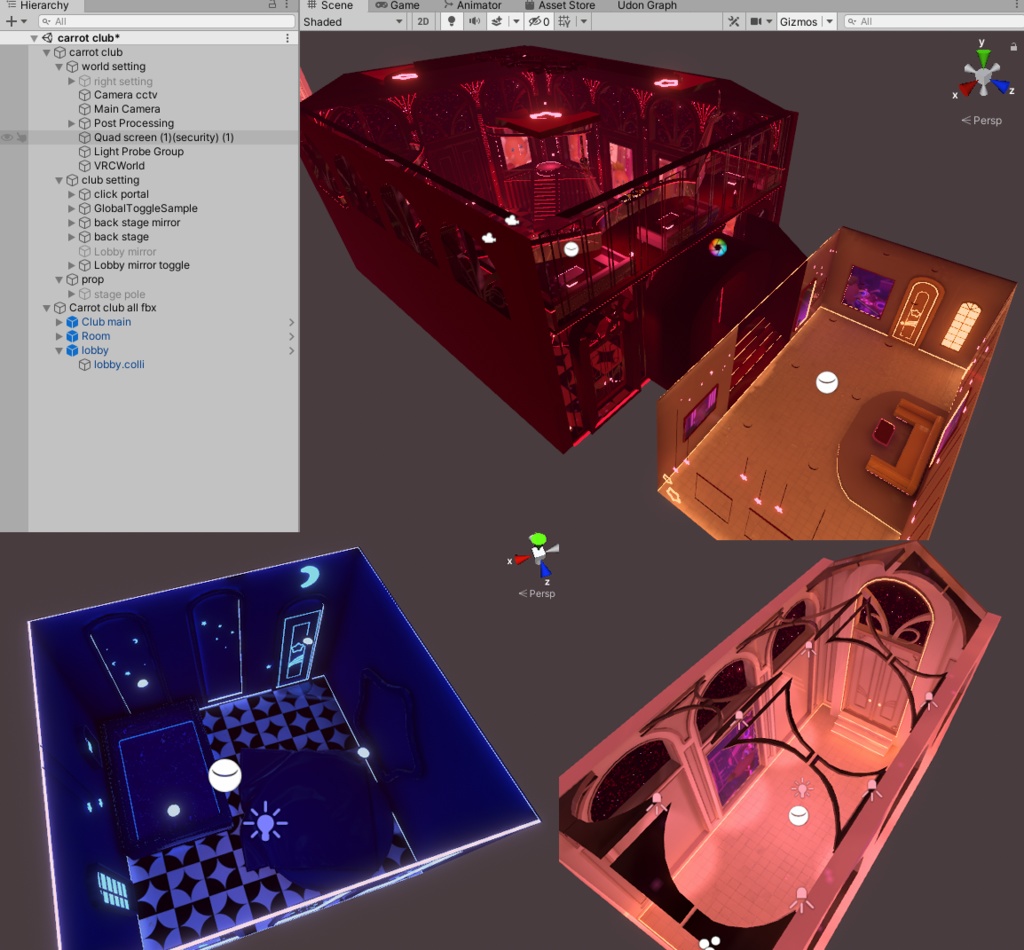Select Main Camera in hierarchy
Image resolution: width=1024 pixels, height=950 pixels.
coord(127,109)
